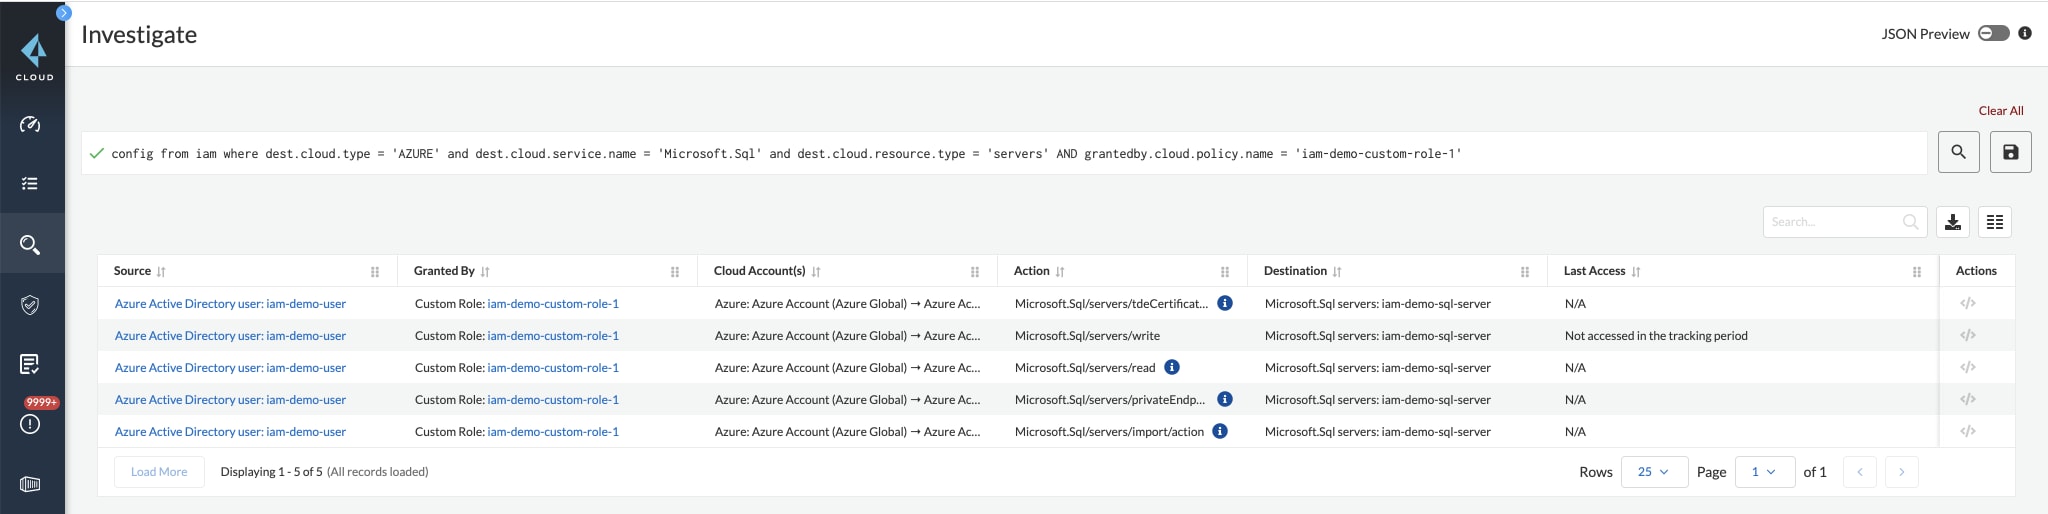The image size is (2048, 514).
Task: Open iam-demo-user link in servers/write row
Action: pyautogui.click(x=230, y=336)
